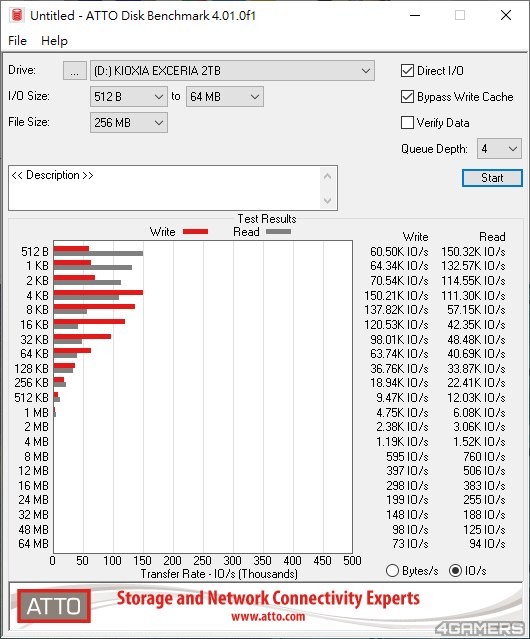Click the gray Read legend swatch
This screenshot has height=639, width=530.
278,231
